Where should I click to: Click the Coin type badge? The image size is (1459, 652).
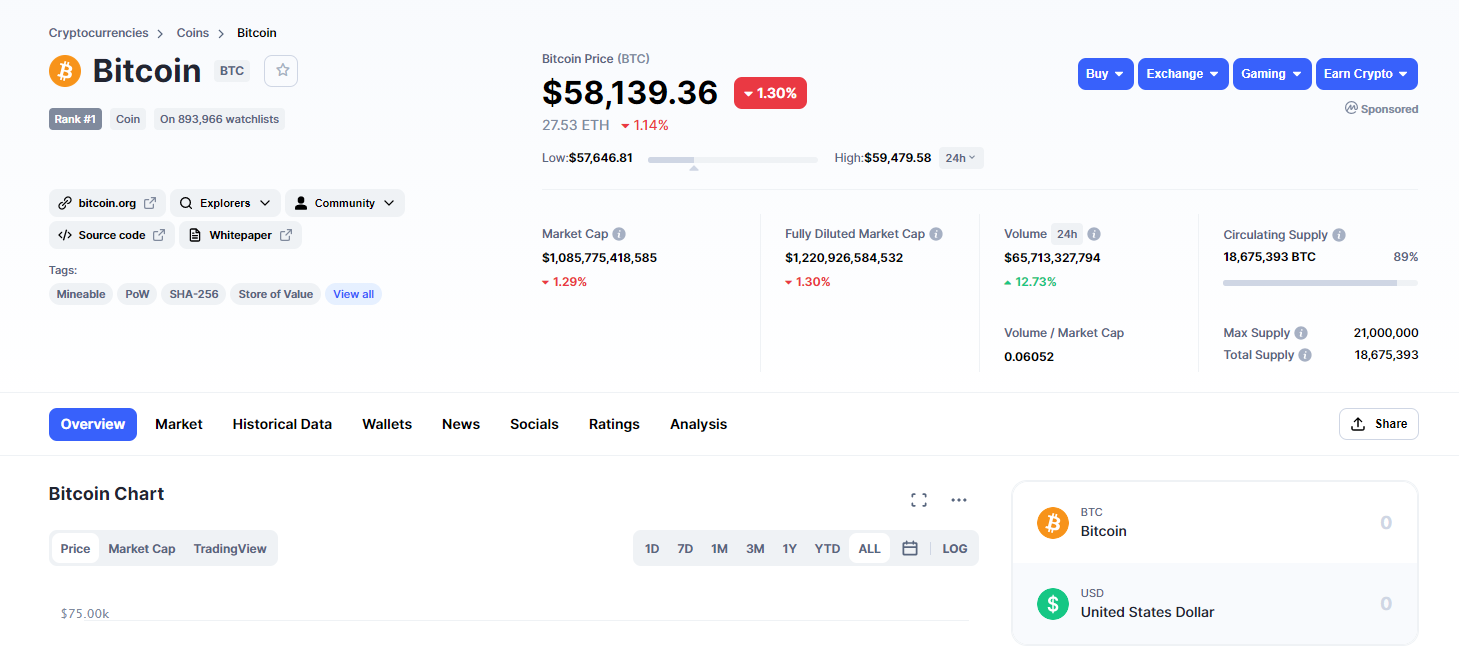[x=128, y=119]
